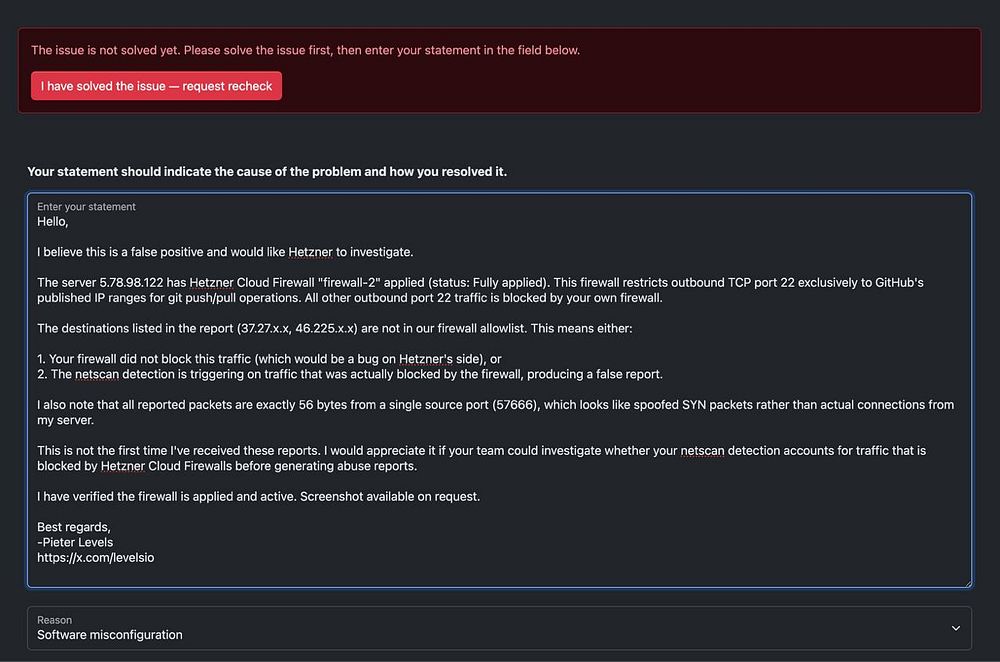This screenshot has height=662, width=1000.
Task: Click the bold statement instructions heading
Action: click(x=267, y=172)
